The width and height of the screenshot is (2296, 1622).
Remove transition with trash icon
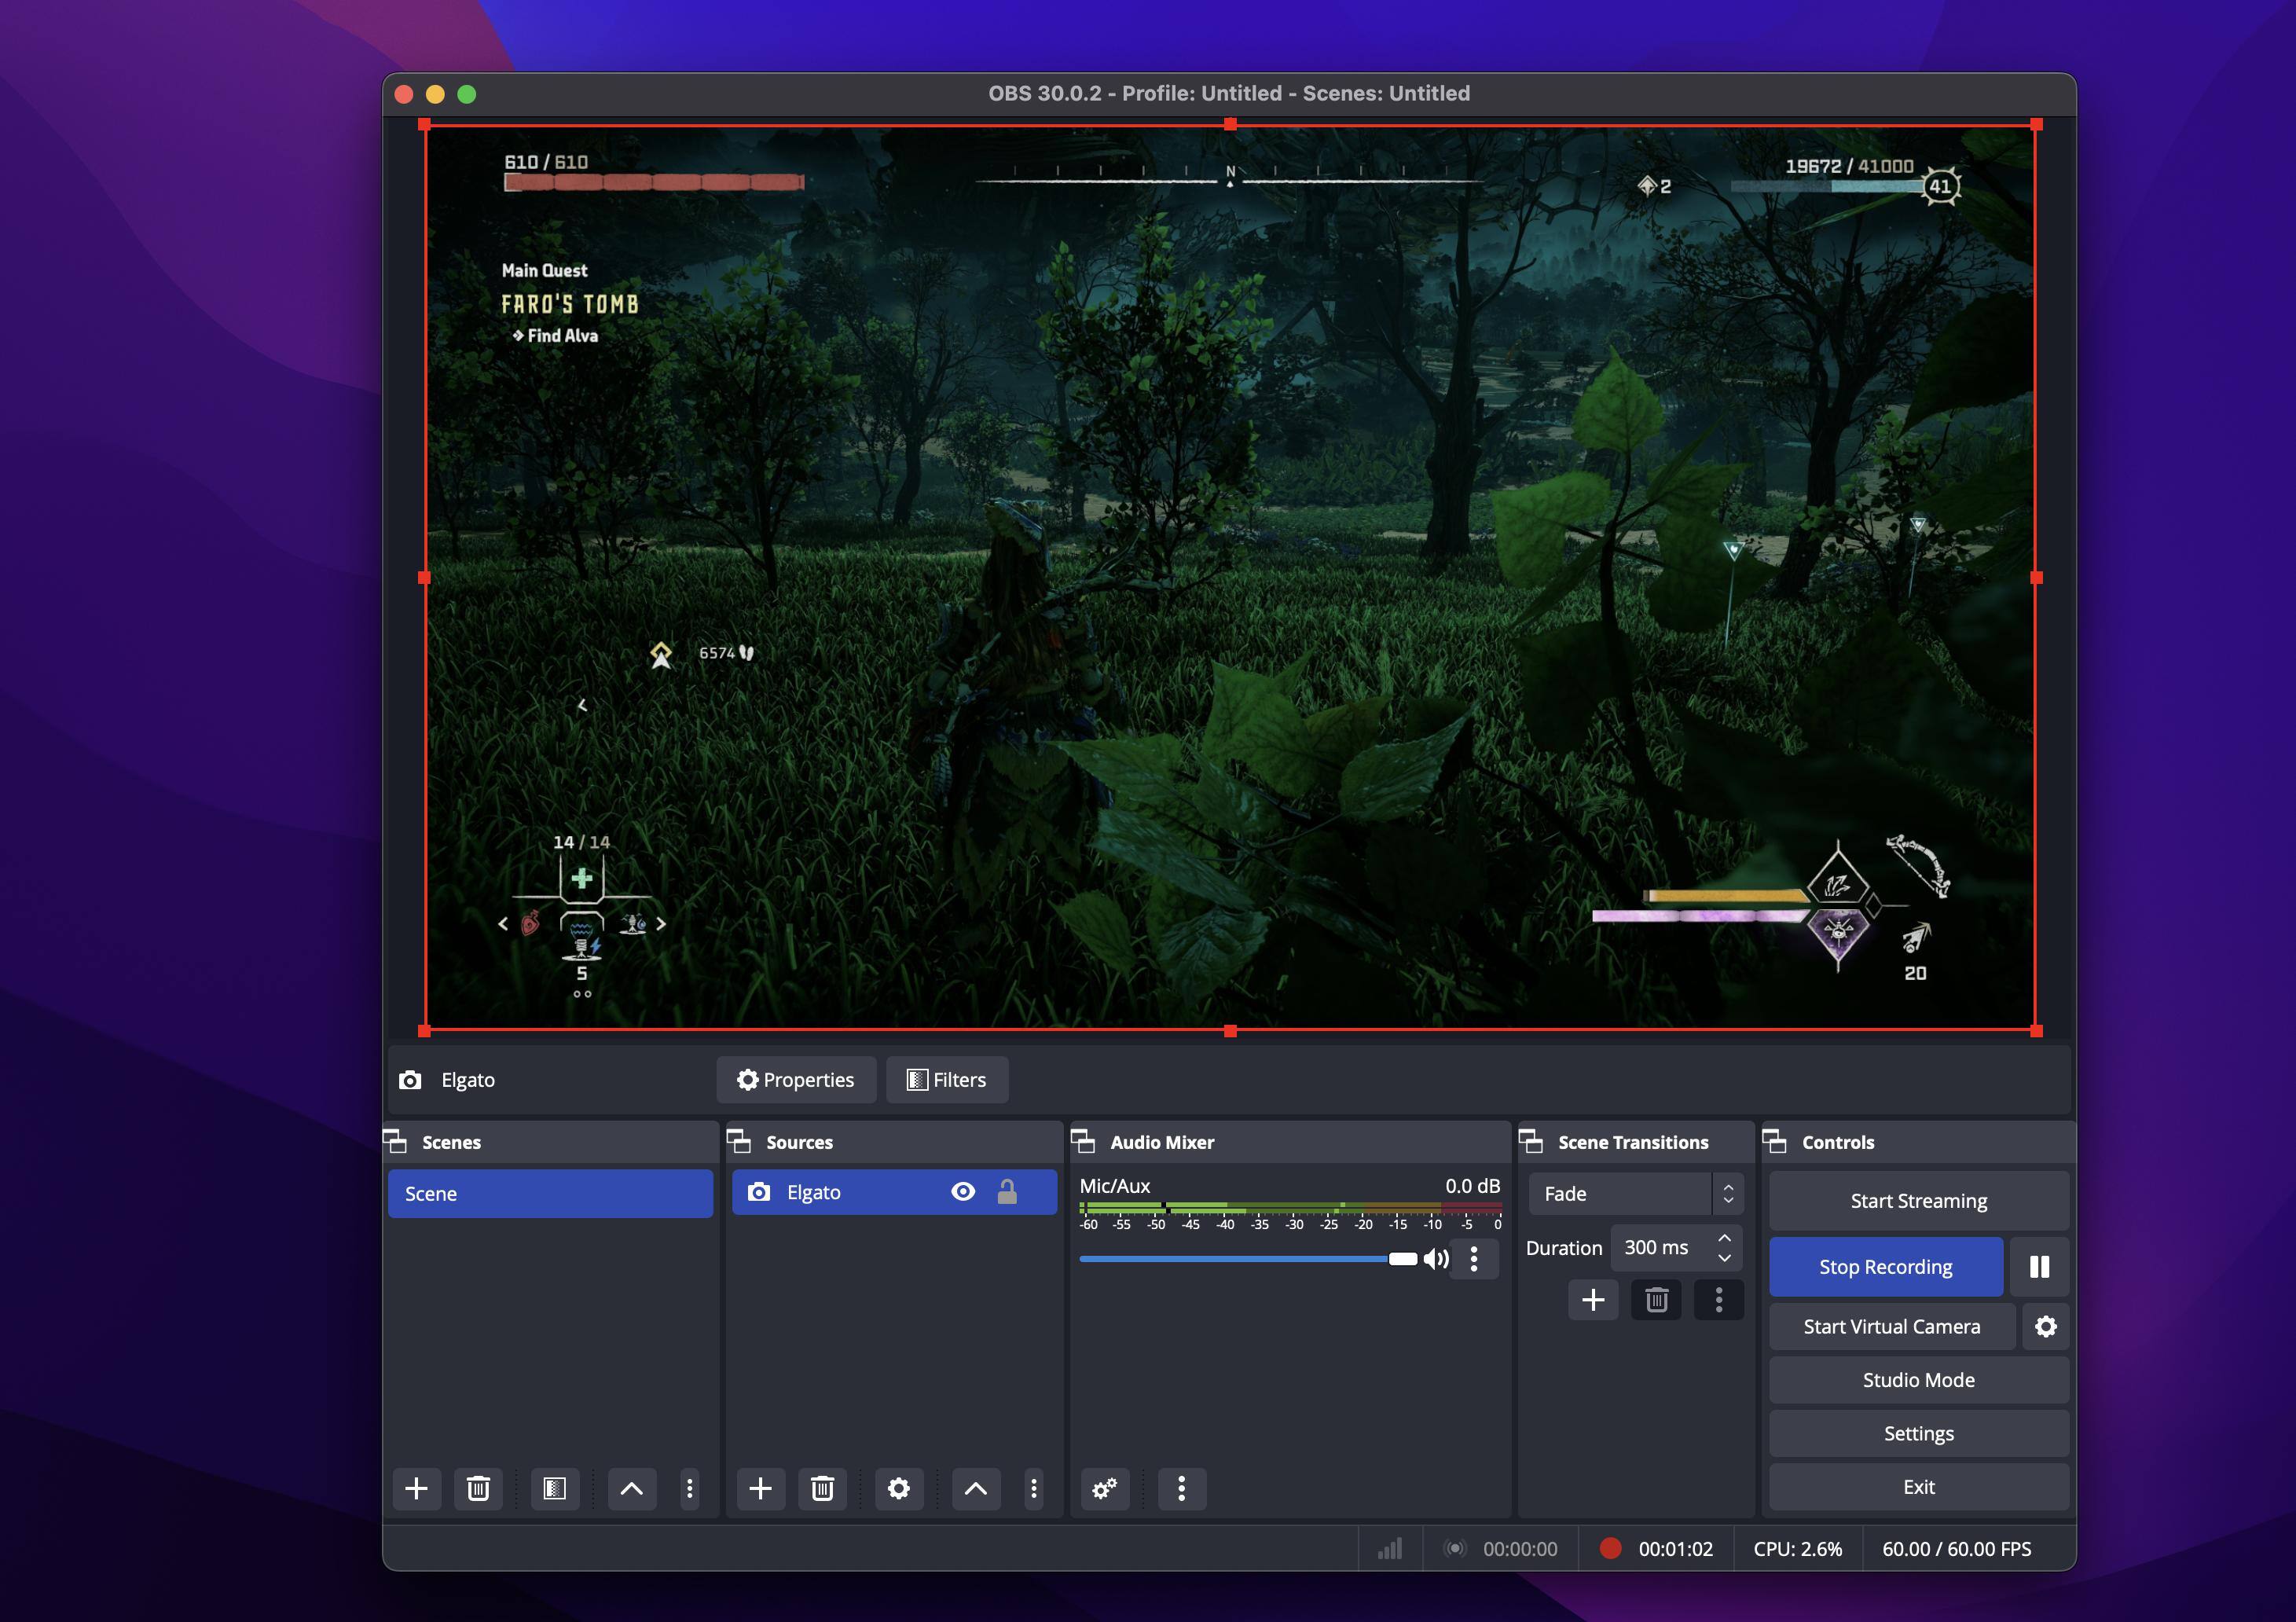[x=1656, y=1299]
